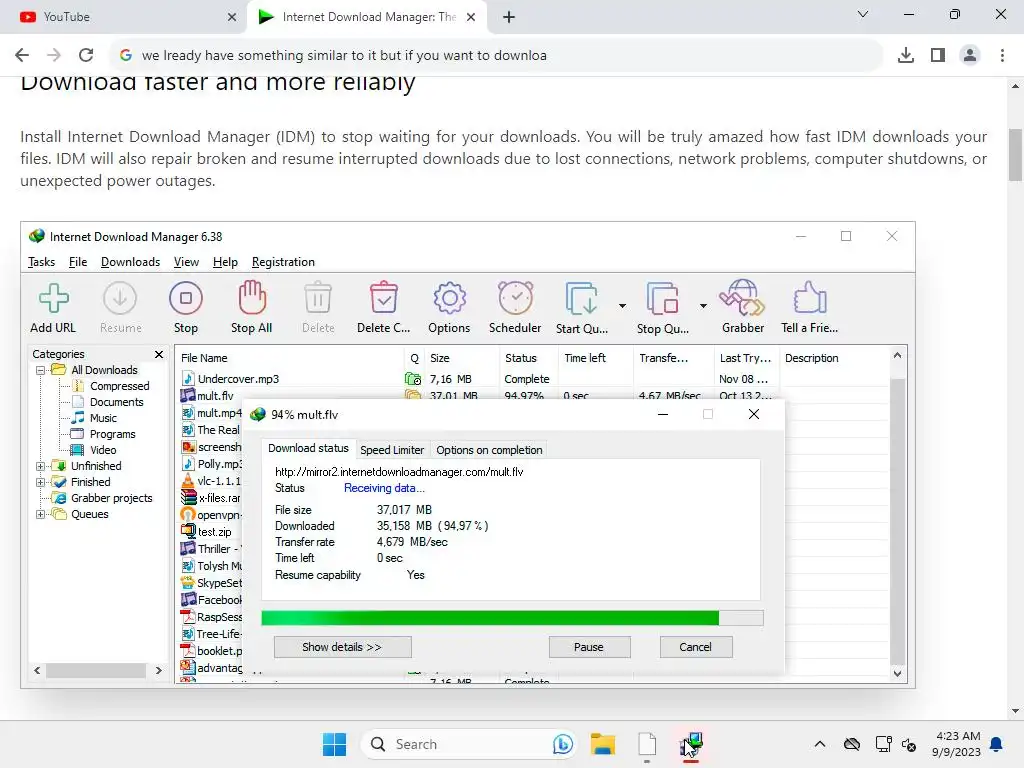Click the taskbar Search box
The height and width of the screenshot is (768, 1024).
click(x=468, y=744)
